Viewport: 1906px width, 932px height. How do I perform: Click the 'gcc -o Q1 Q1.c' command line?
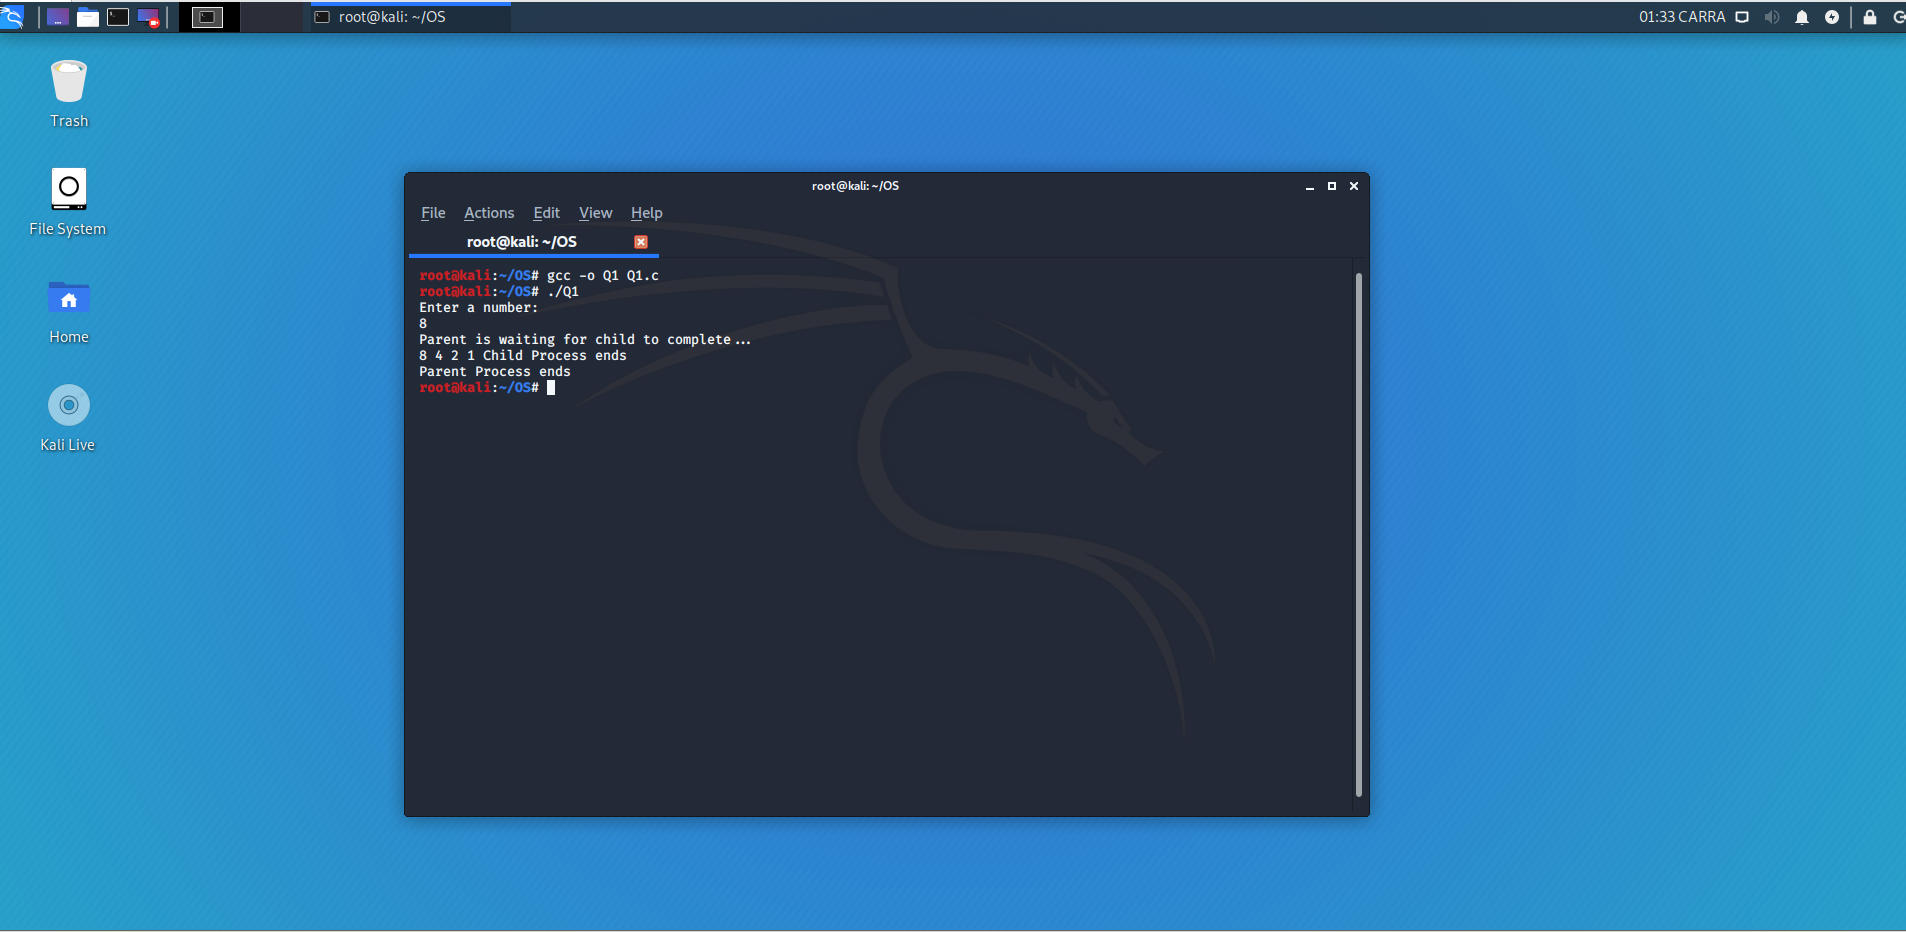[x=539, y=276]
